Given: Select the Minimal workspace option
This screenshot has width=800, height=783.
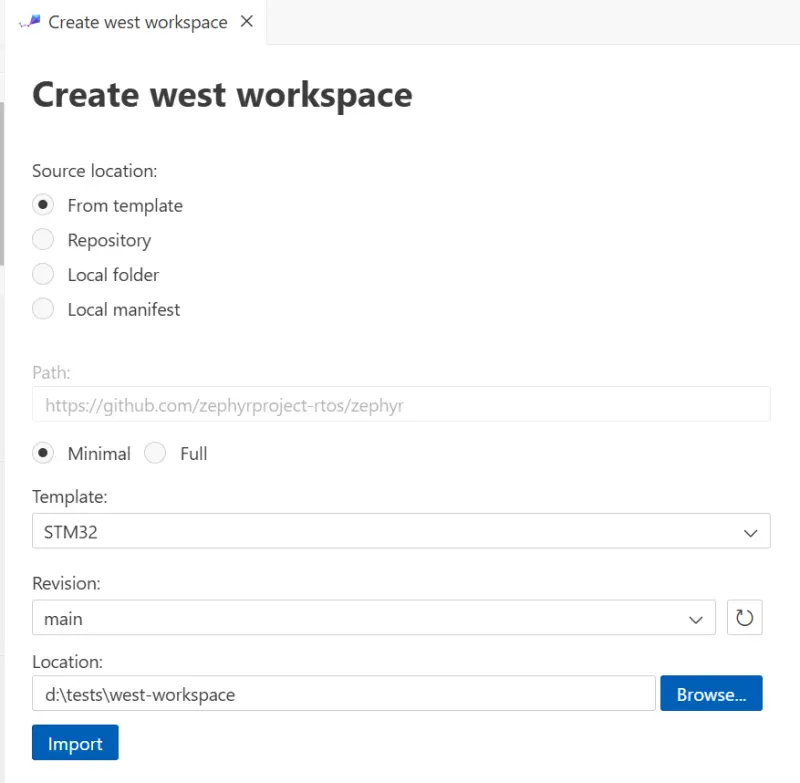Looking at the screenshot, I should pyautogui.click(x=43, y=453).
